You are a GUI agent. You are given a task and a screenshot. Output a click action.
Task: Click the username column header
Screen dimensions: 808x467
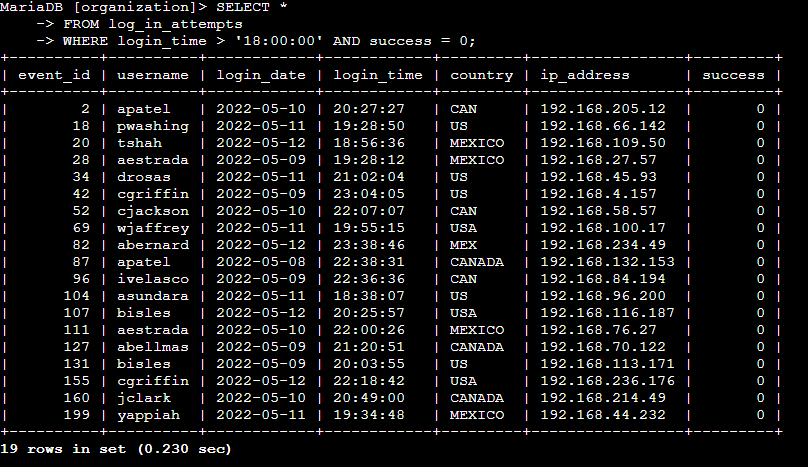(x=152, y=75)
